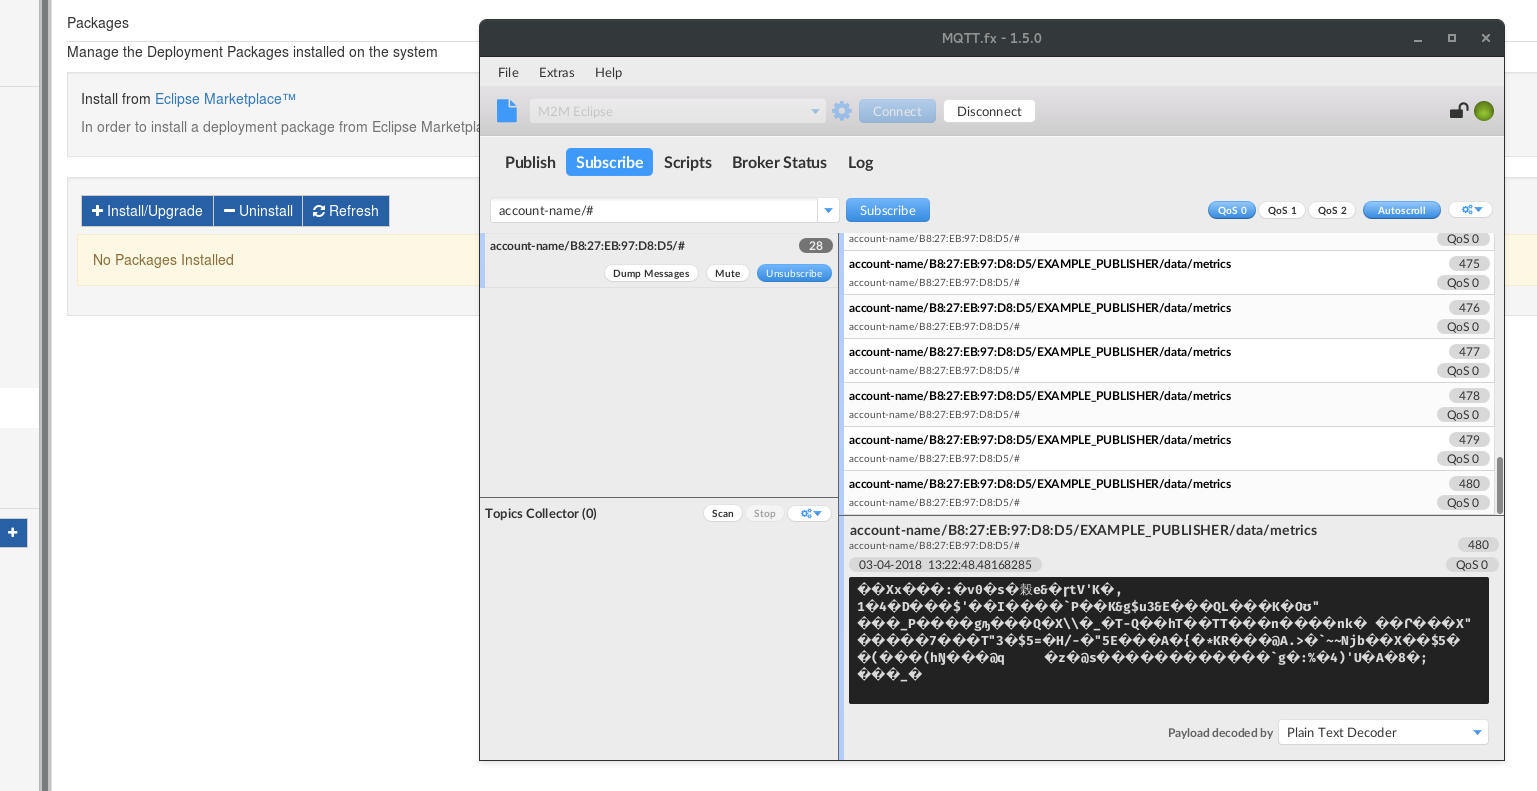The image size is (1537, 791).
Task: Click Dump Messages button
Action: click(651, 273)
